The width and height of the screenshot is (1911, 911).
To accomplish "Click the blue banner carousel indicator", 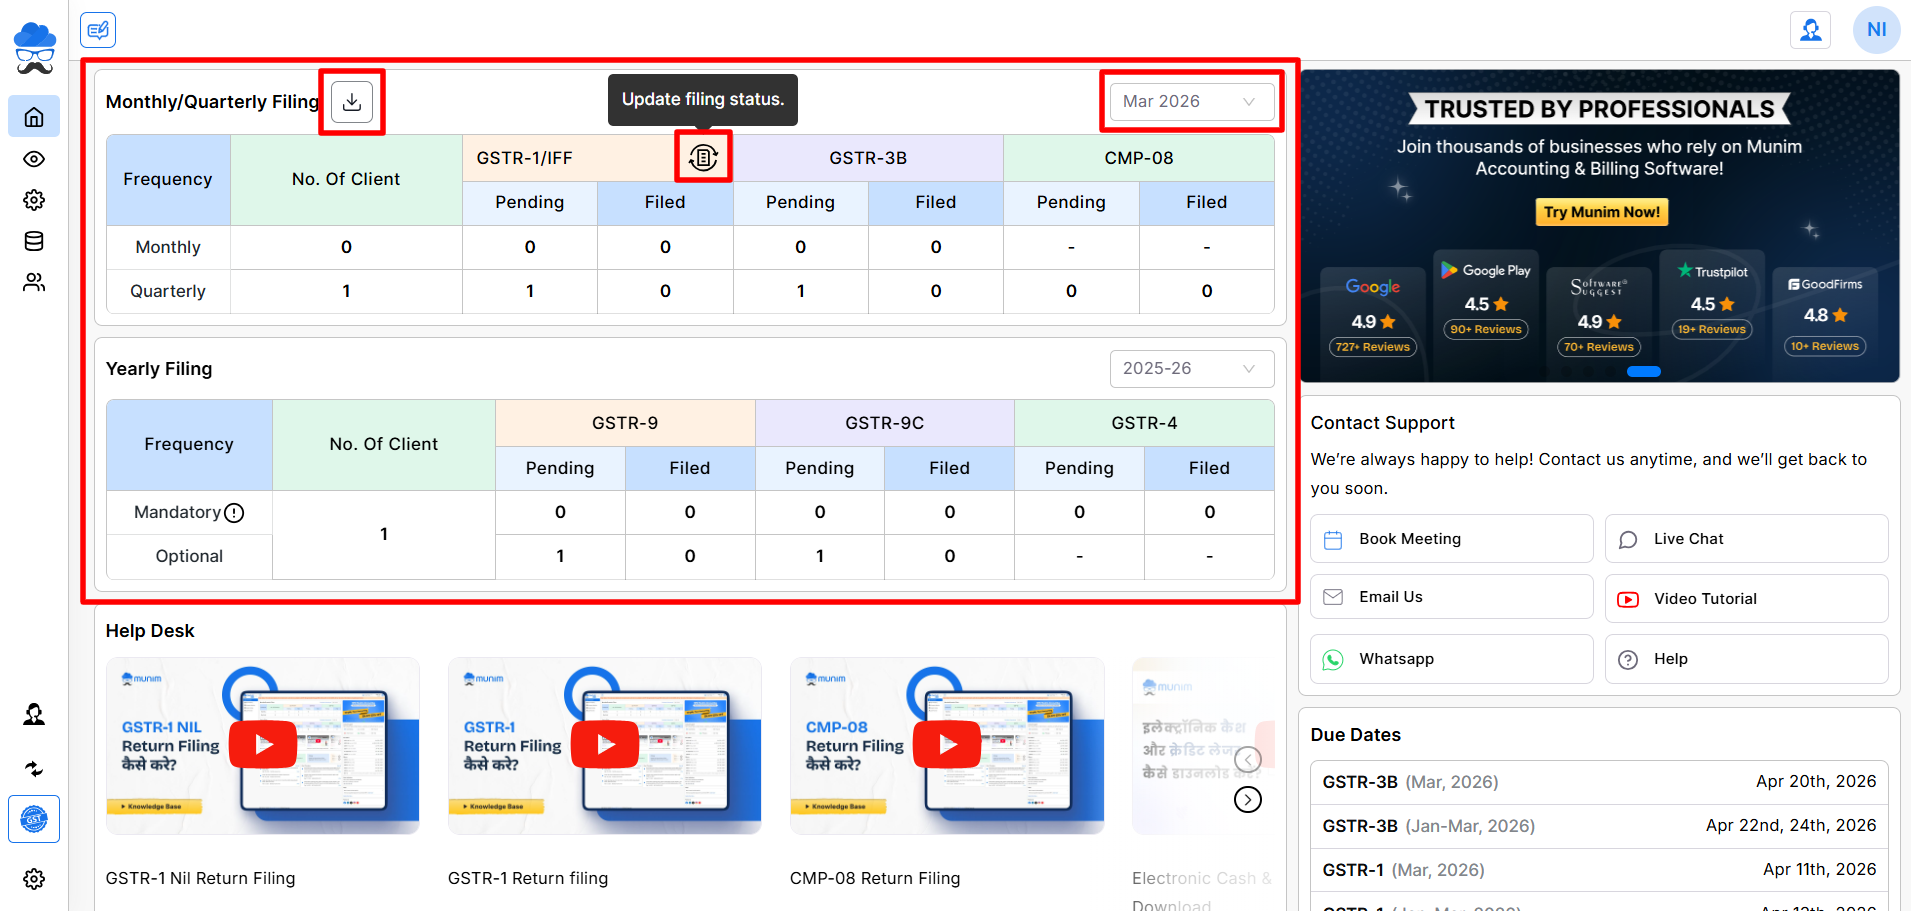I will tap(1643, 371).
